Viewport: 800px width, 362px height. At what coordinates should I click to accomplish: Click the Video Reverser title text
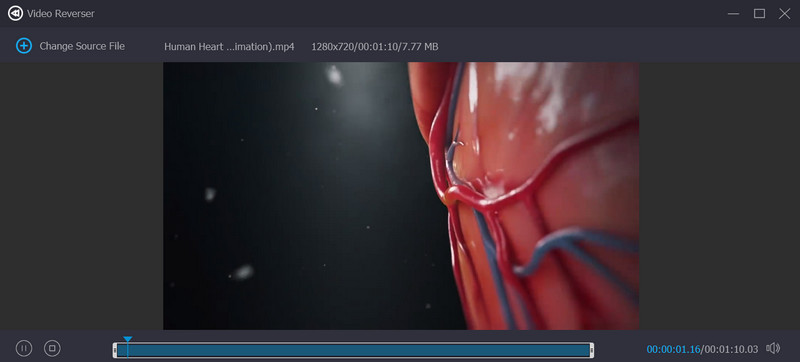pos(61,14)
